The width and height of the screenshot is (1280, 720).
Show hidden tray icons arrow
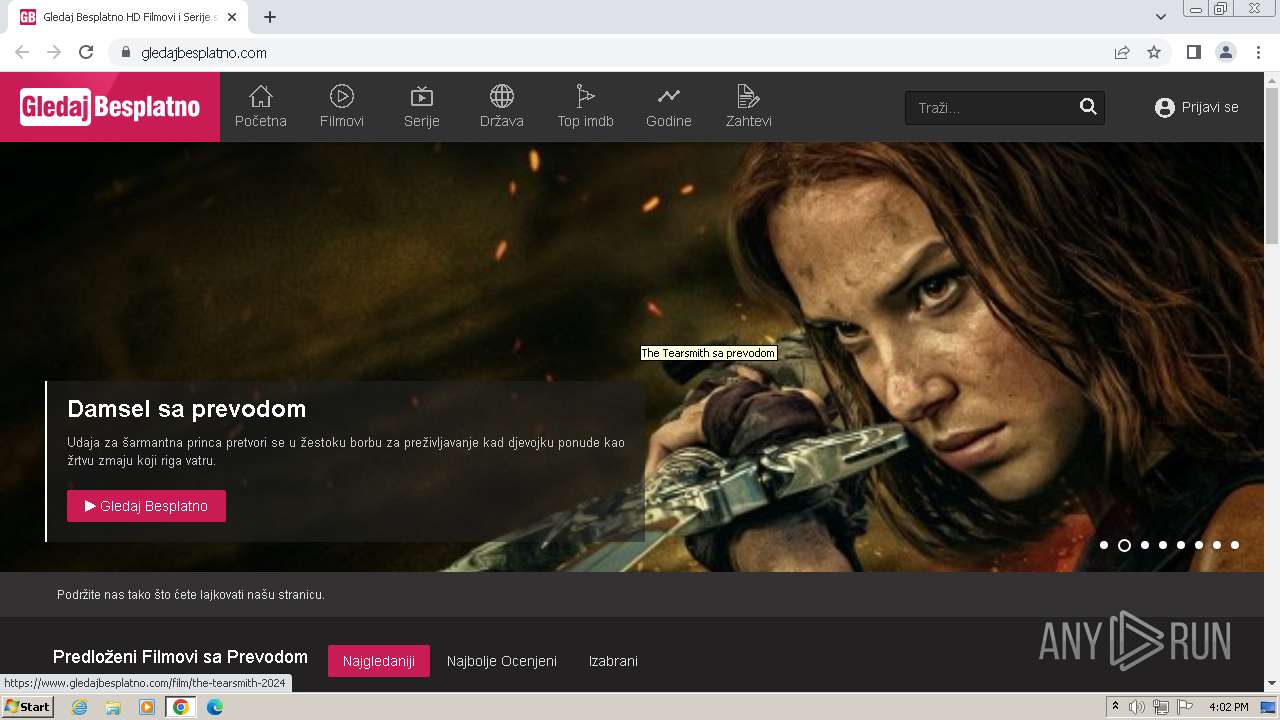click(x=1115, y=707)
